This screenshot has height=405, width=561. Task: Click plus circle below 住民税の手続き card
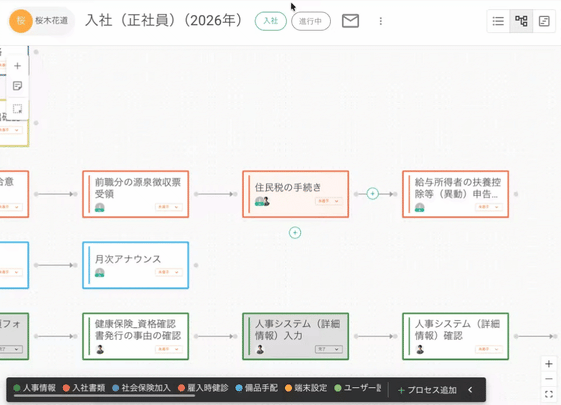tap(295, 233)
